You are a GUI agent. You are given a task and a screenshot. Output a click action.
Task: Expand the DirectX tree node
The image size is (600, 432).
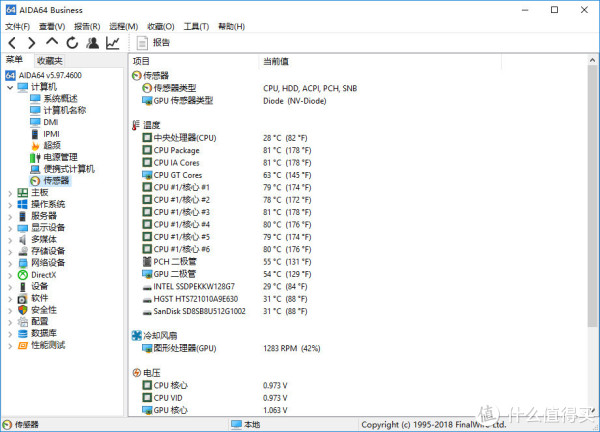click(10, 276)
